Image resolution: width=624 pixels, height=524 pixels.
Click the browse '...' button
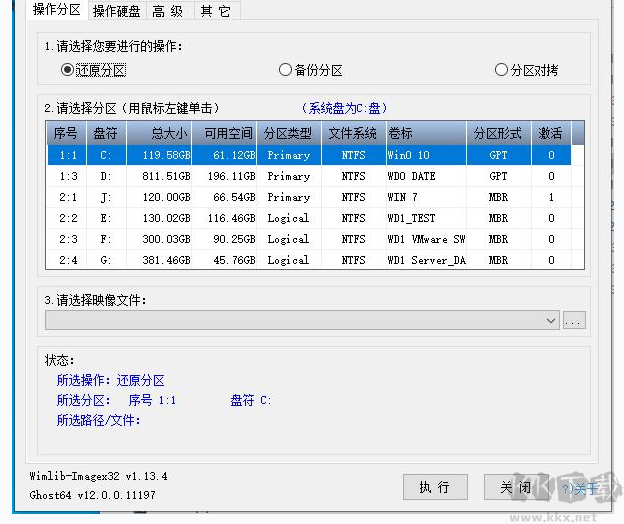(x=574, y=320)
